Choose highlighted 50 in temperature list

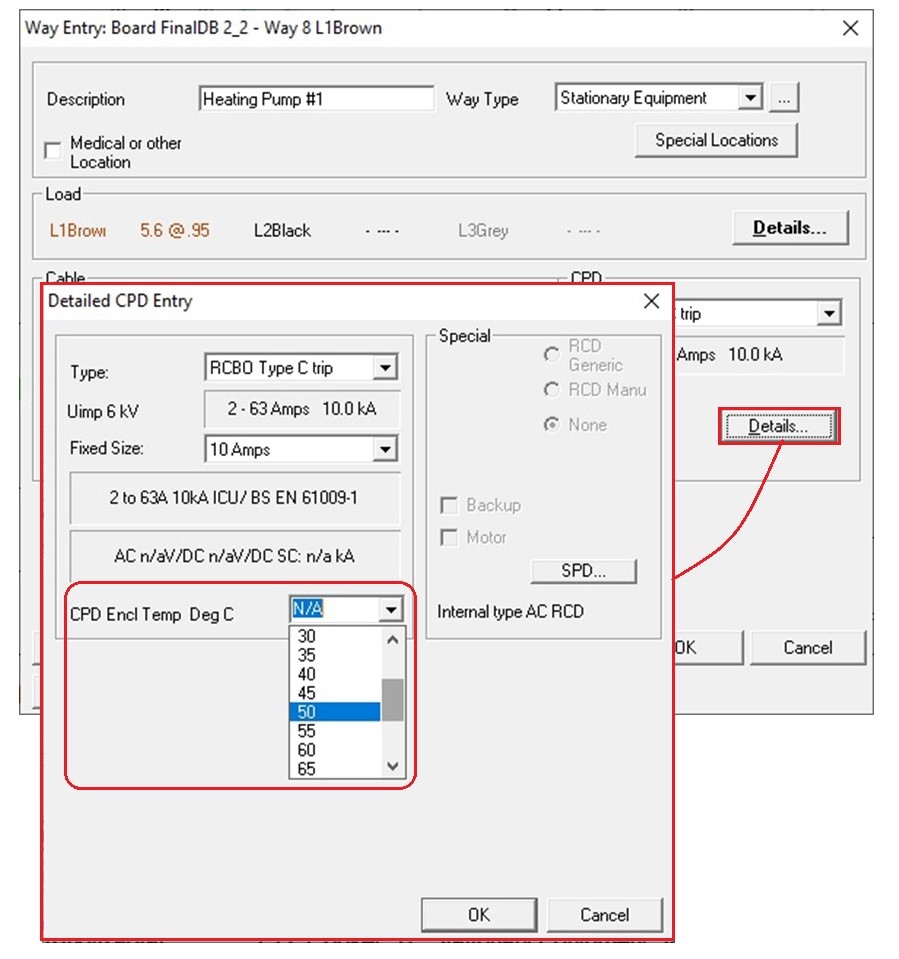[x=335, y=712]
